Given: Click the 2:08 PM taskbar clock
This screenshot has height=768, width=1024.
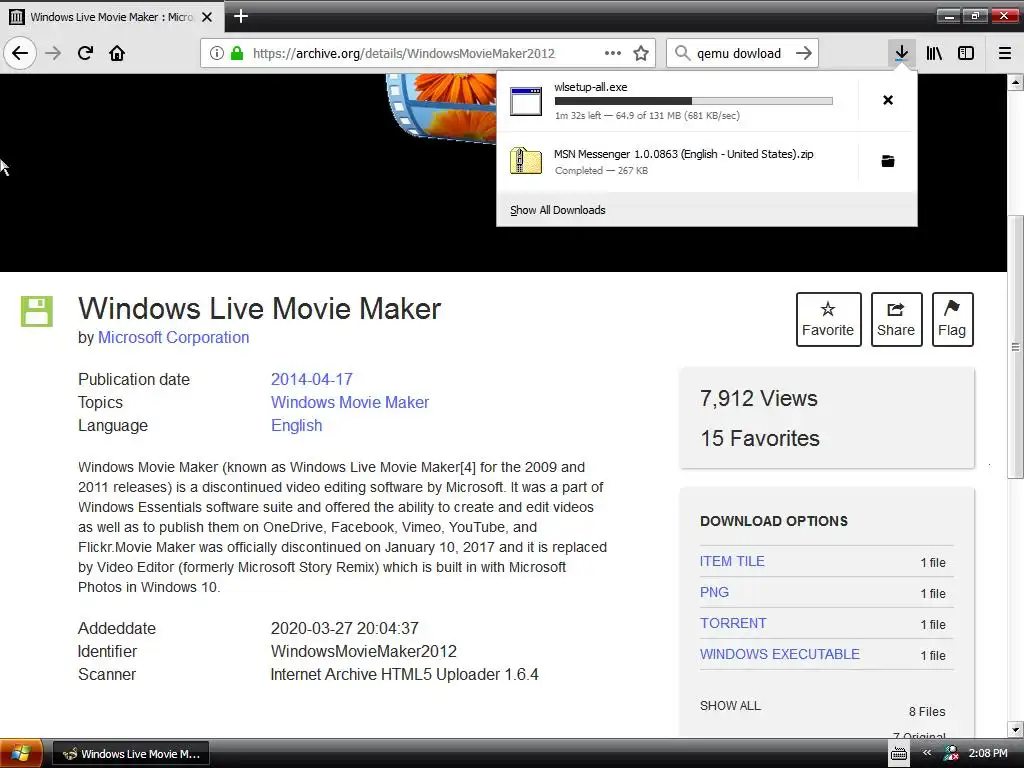Looking at the screenshot, I should coord(988,753).
